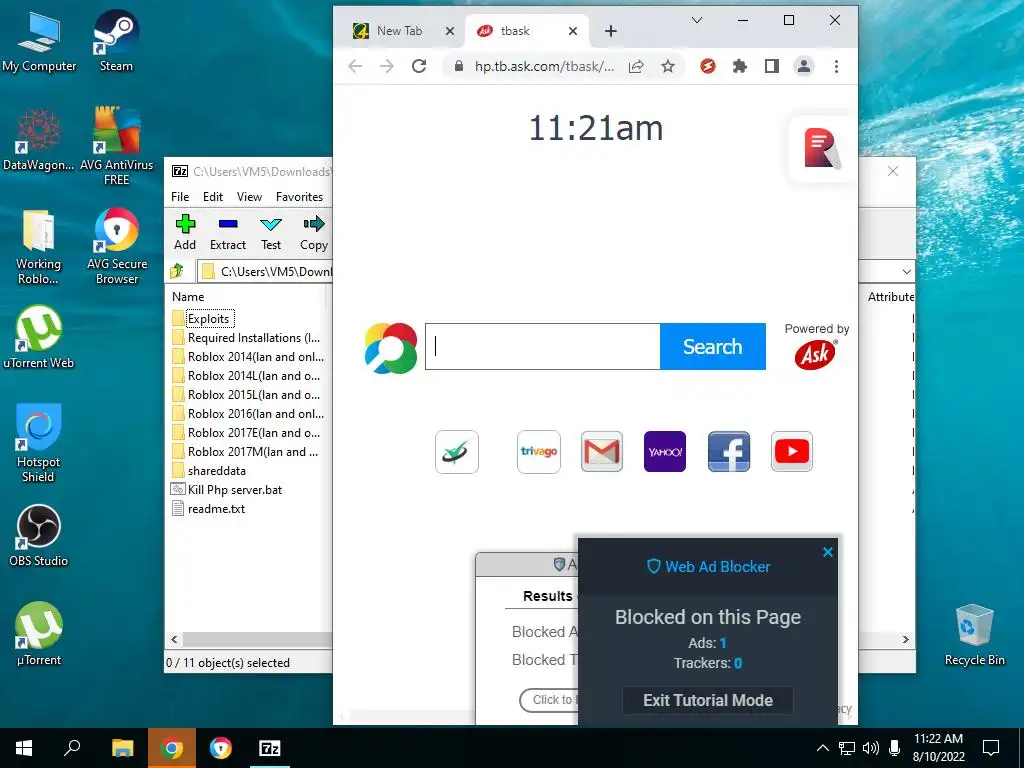Click the 7-Zip horizontal scrollbar
The width and height of the screenshot is (1024, 768).
point(257,639)
